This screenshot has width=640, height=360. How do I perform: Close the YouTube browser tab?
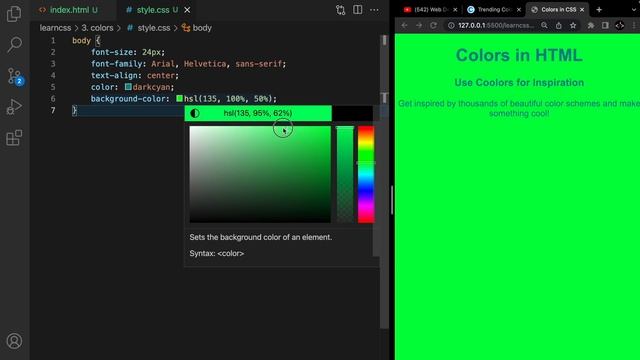pyautogui.click(x=455, y=9)
